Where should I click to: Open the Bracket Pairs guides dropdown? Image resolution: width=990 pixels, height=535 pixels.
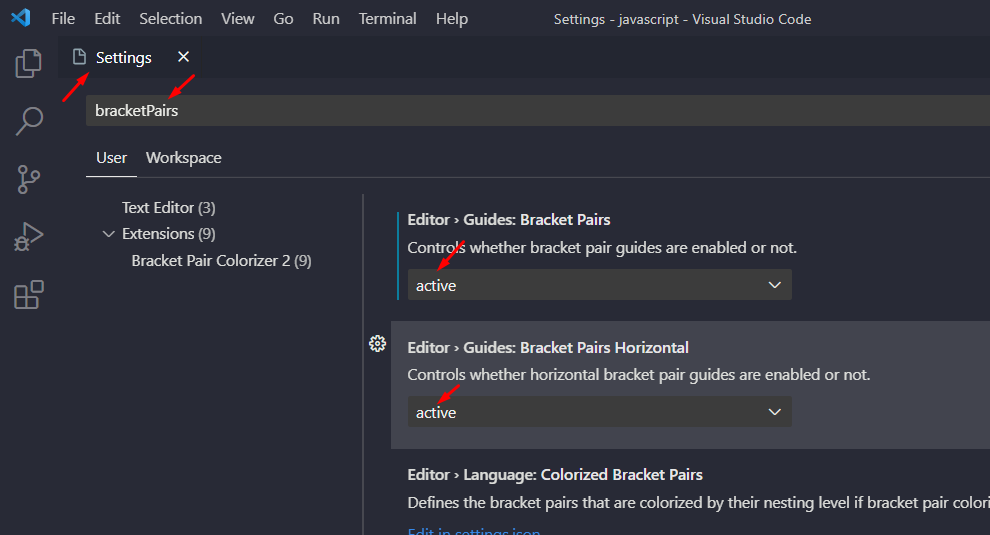[599, 285]
